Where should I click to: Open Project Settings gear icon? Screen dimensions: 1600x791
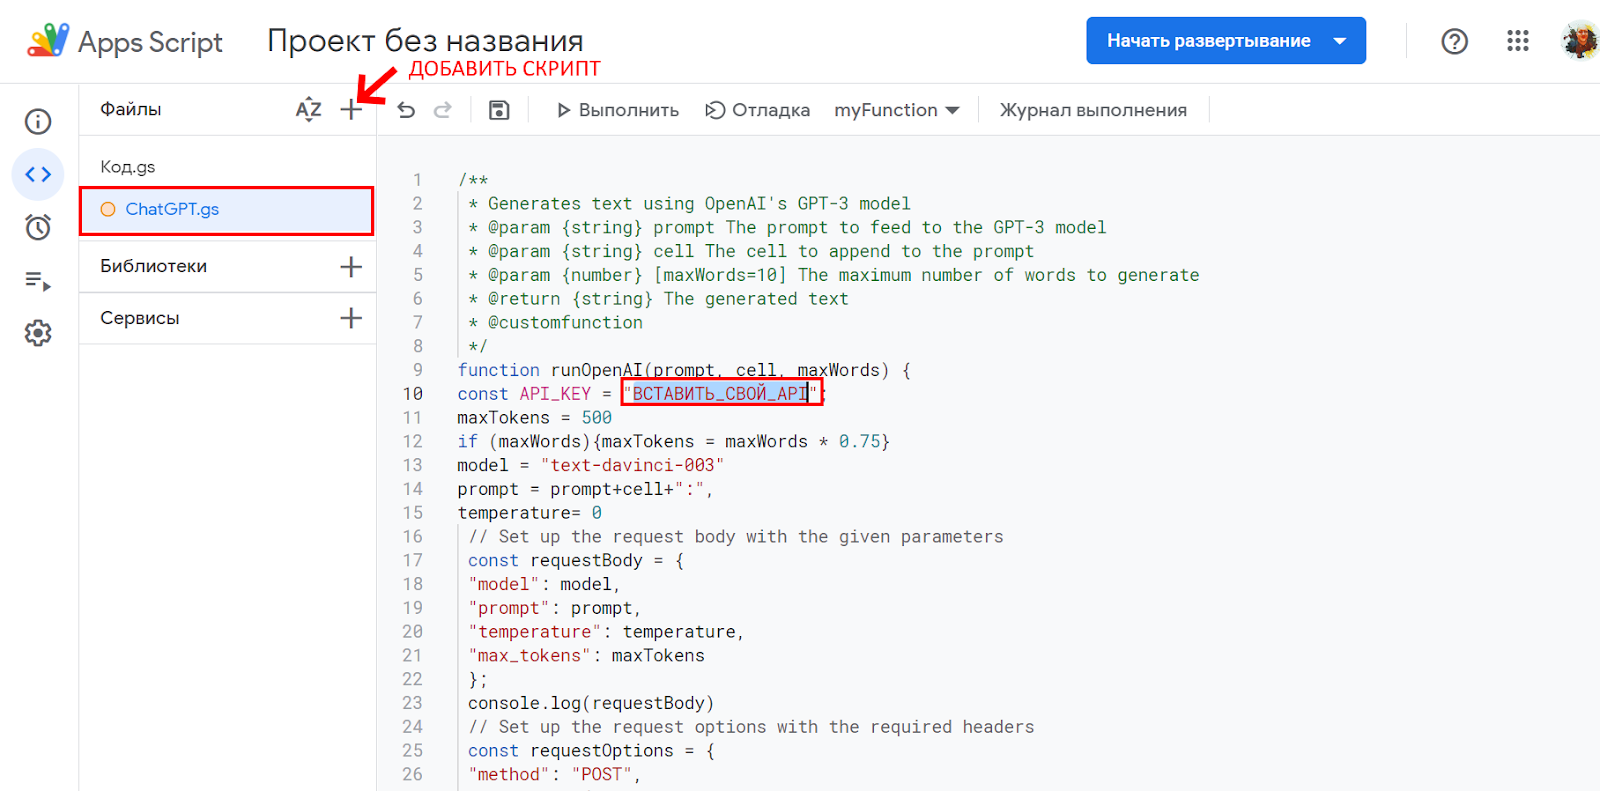click(x=38, y=333)
